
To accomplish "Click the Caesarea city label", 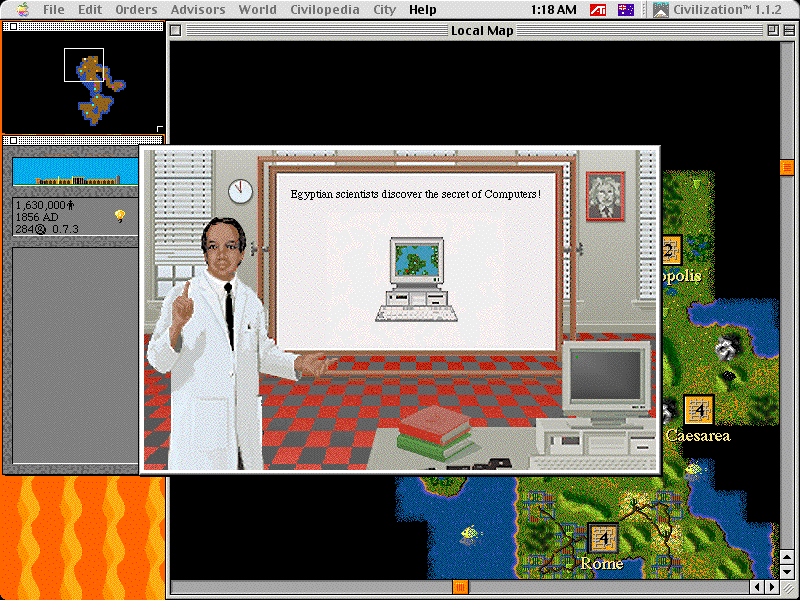I will (698, 436).
